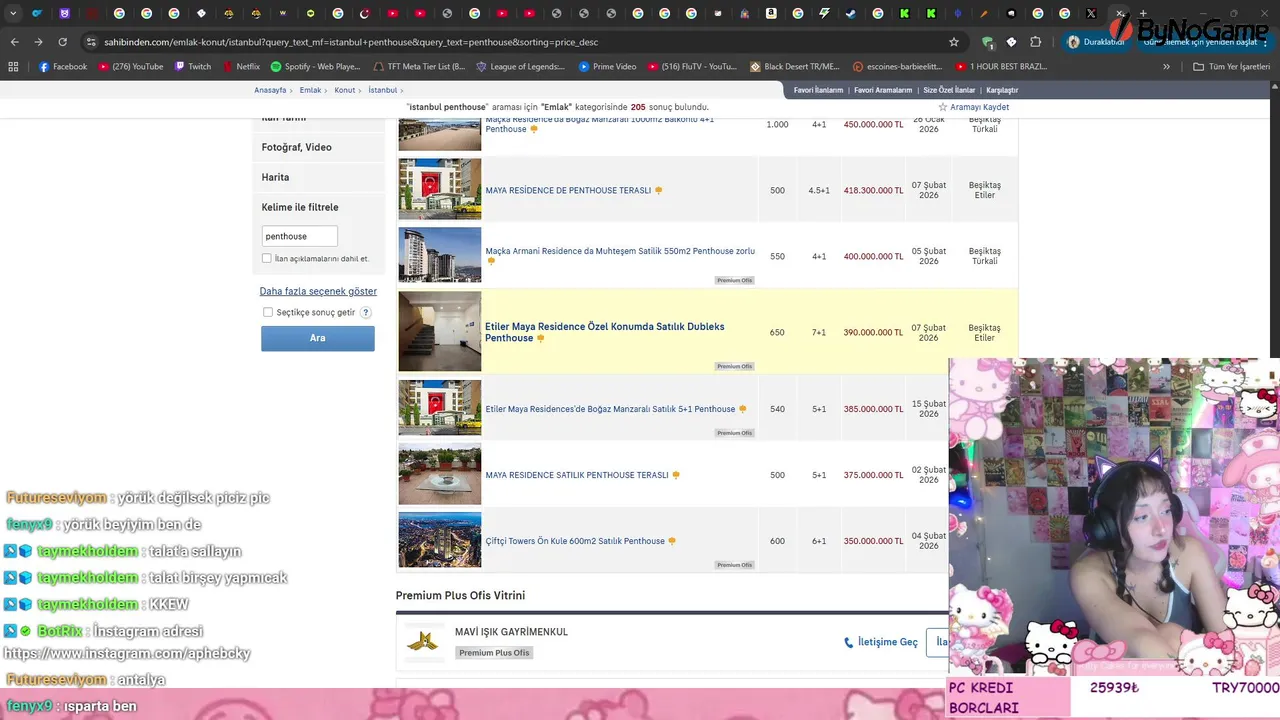Open Favori İlanlarım menu item
The image size is (1280, 720).
point(819,90)
